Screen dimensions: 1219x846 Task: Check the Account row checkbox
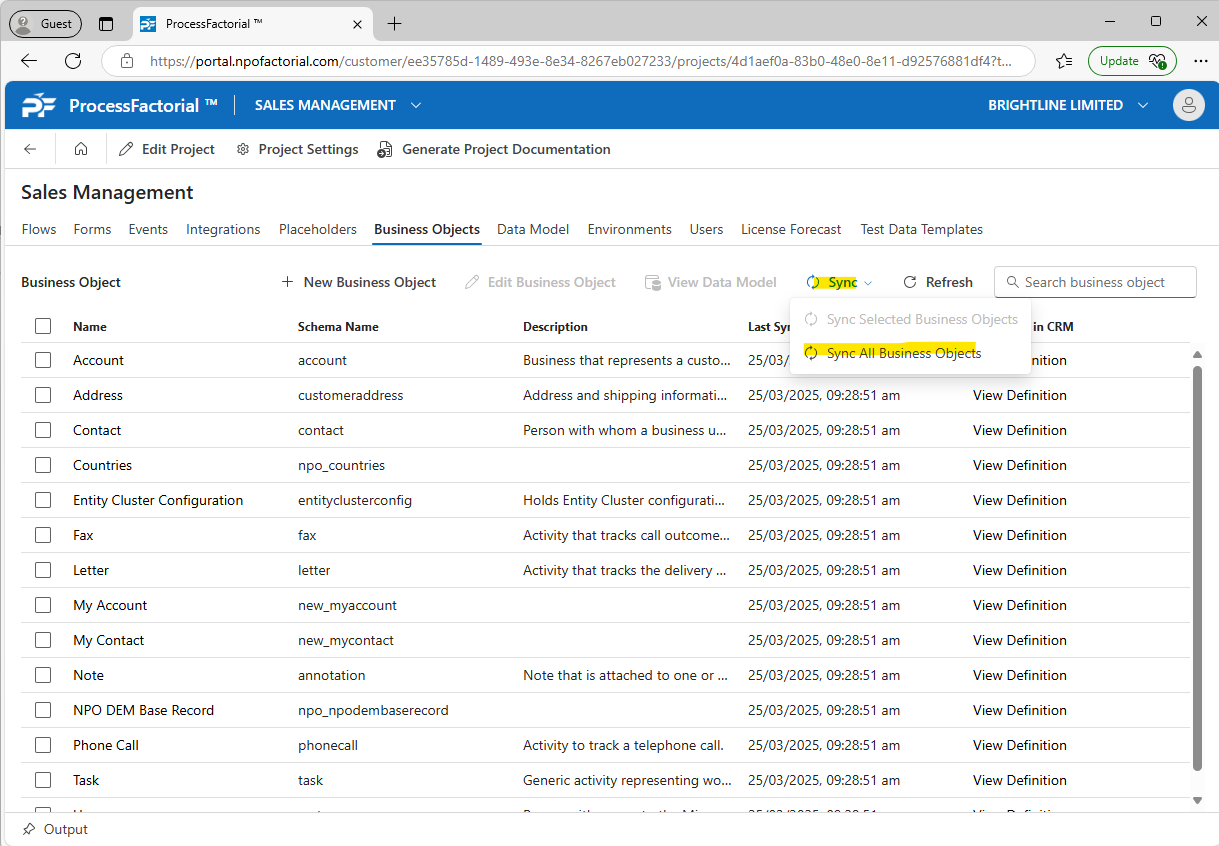tap(43, 360)
